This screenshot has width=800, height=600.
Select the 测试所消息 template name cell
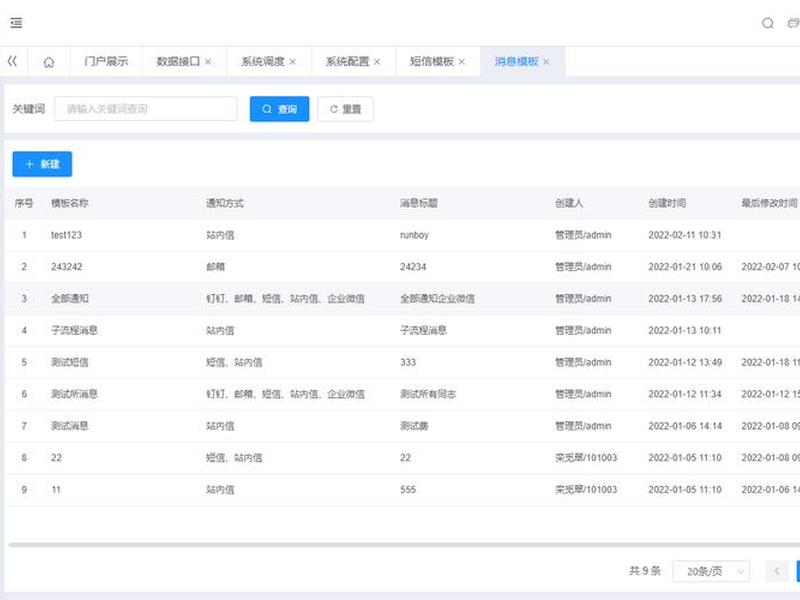(x=74, y=394)
